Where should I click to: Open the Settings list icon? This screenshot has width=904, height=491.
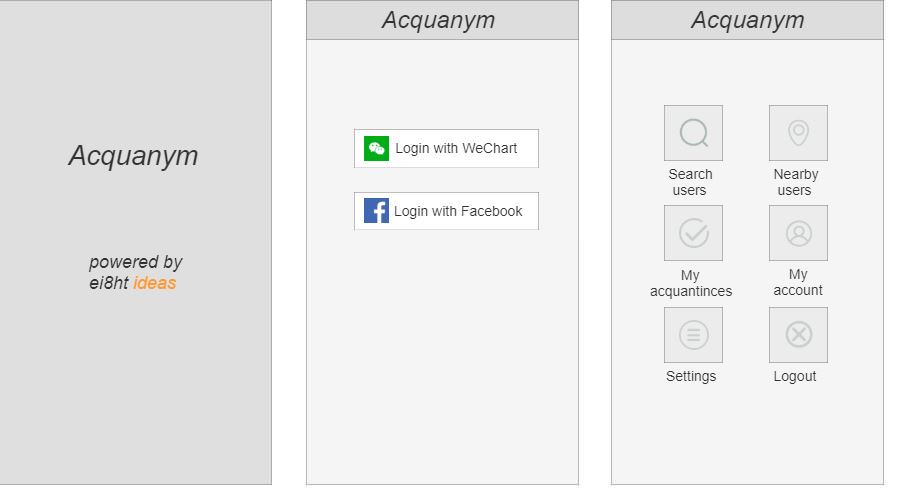click(x=693, y=335)
